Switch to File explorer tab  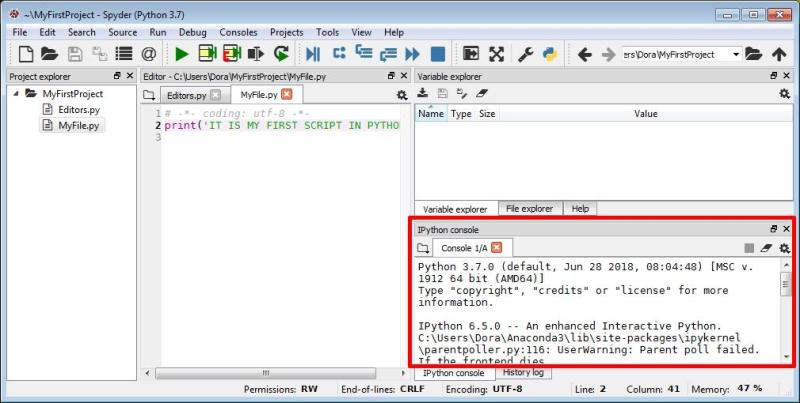[x=530, y=209]
